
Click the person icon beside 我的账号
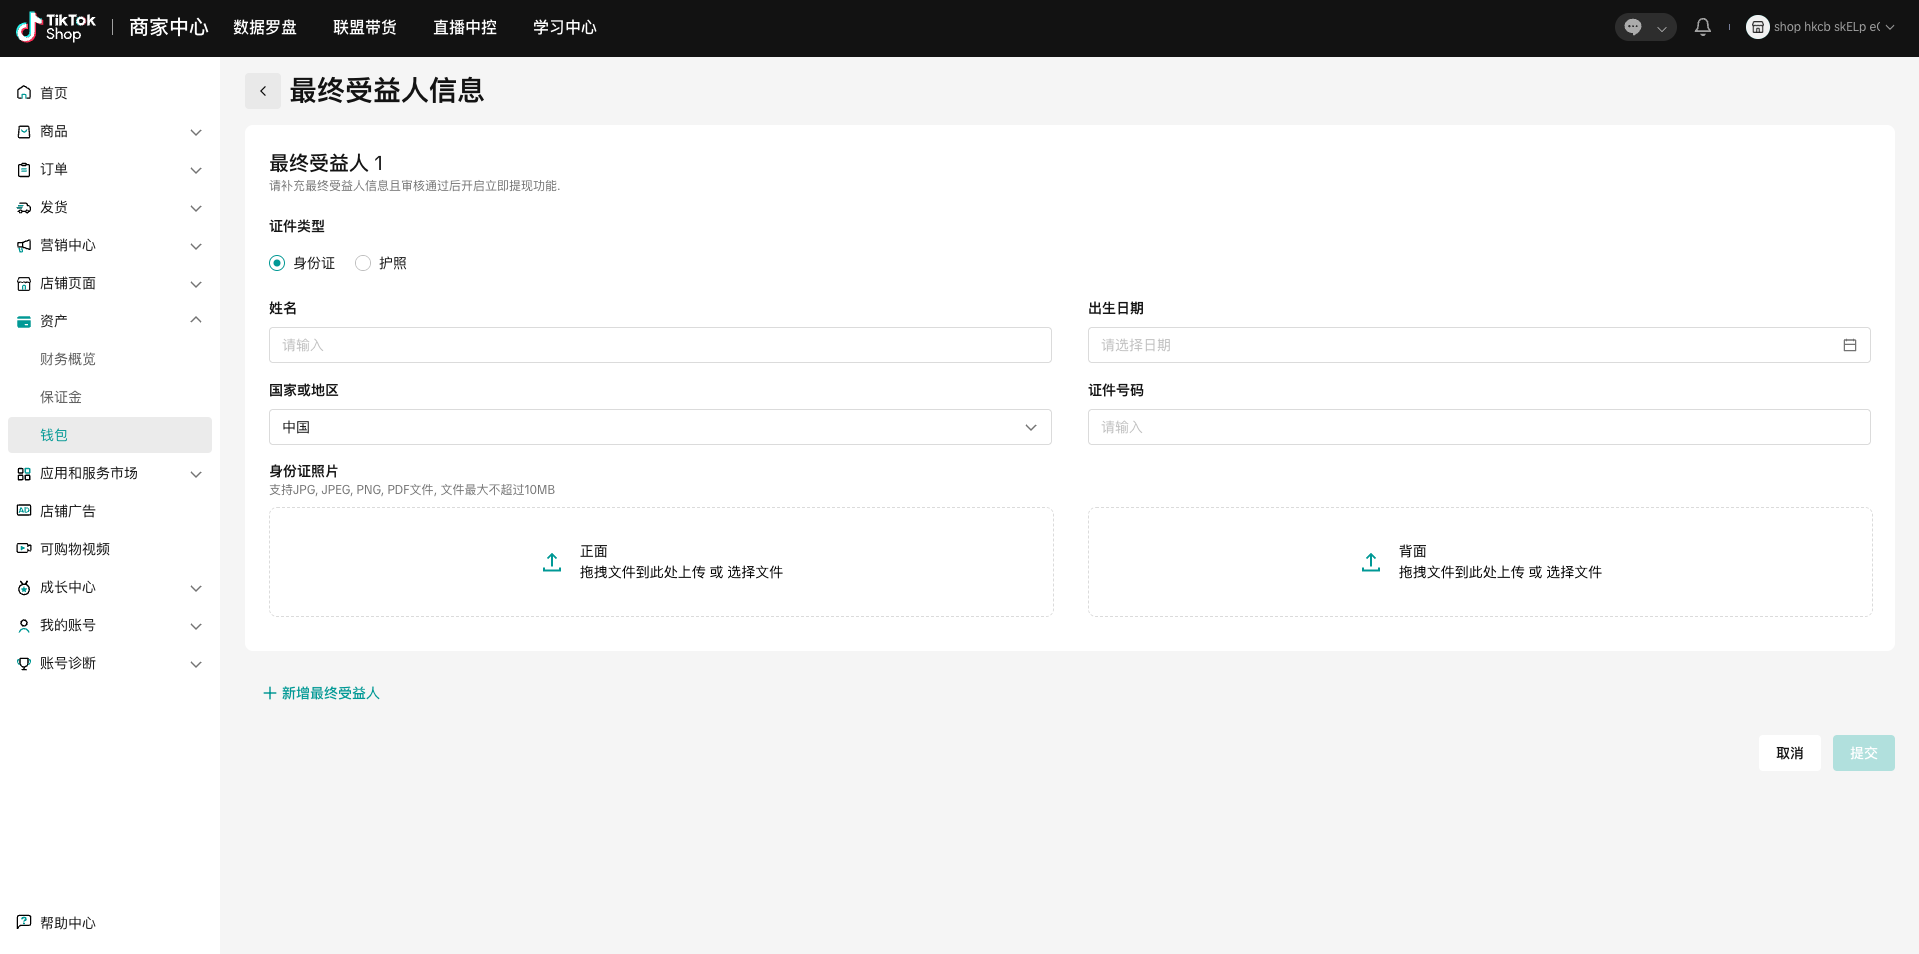[24, 625]
